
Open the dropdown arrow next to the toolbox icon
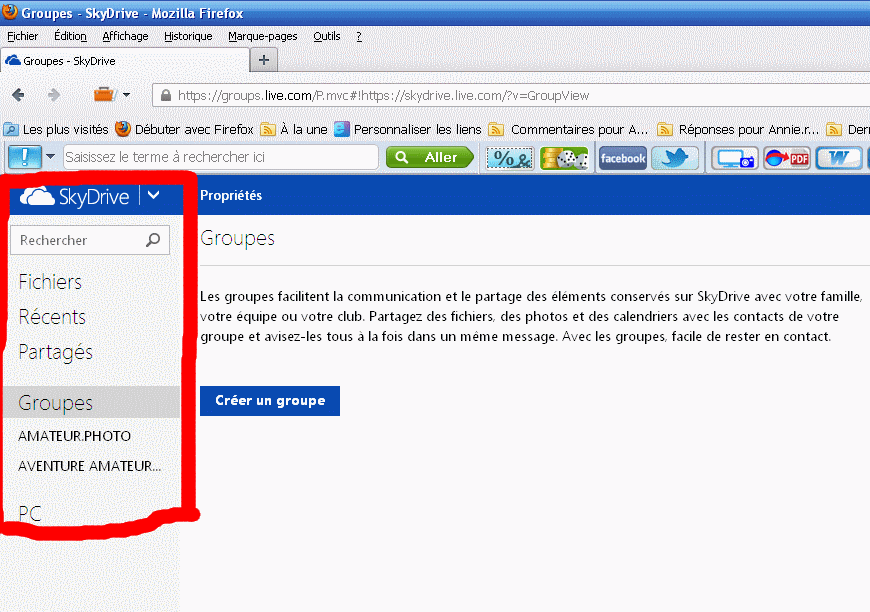[127, 95]
